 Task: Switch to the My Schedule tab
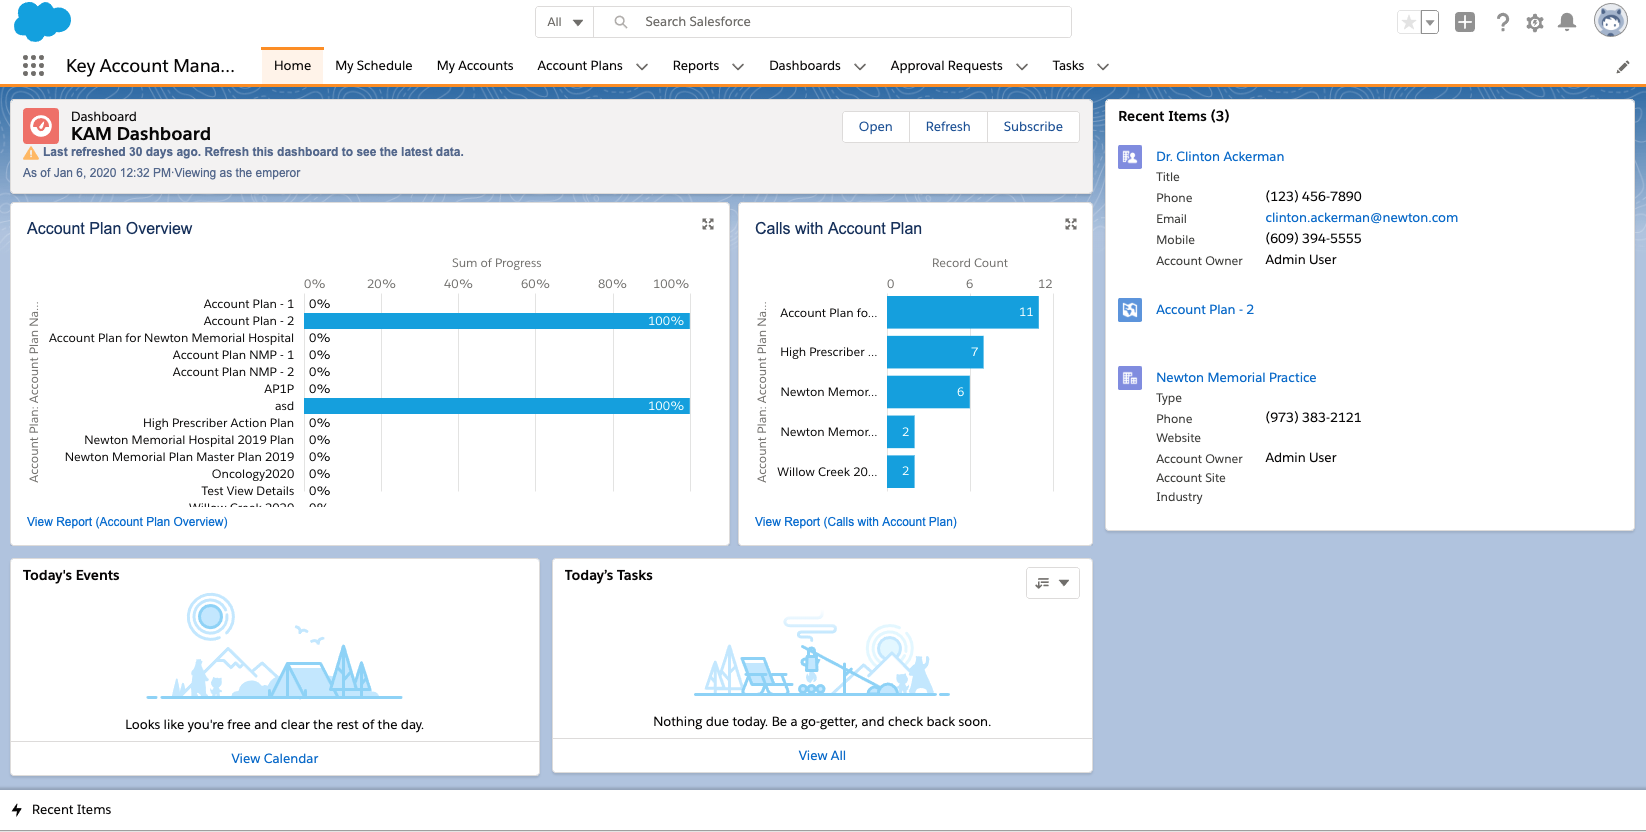coord(373,66)
